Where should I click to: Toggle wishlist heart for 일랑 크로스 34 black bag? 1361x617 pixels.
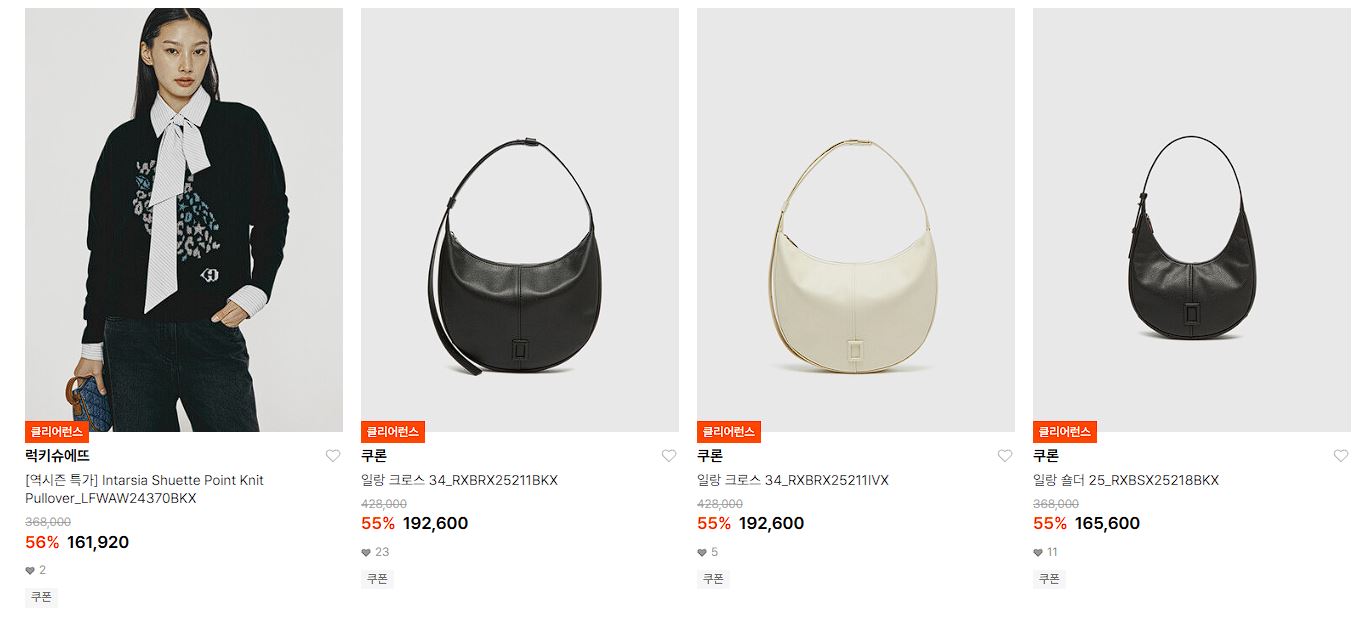click(669, 456)
